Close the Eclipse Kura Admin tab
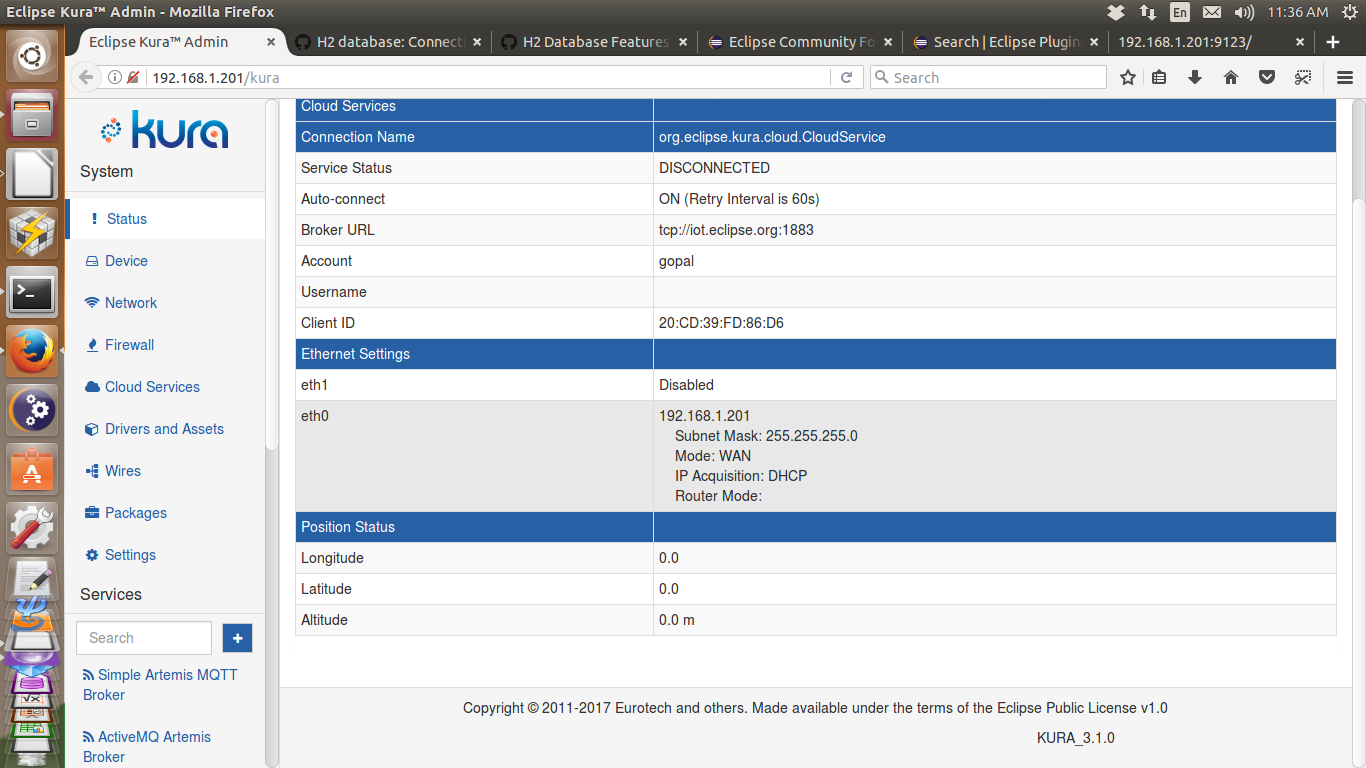Screen dimensions: 1366x768 (x=271, y=42)
